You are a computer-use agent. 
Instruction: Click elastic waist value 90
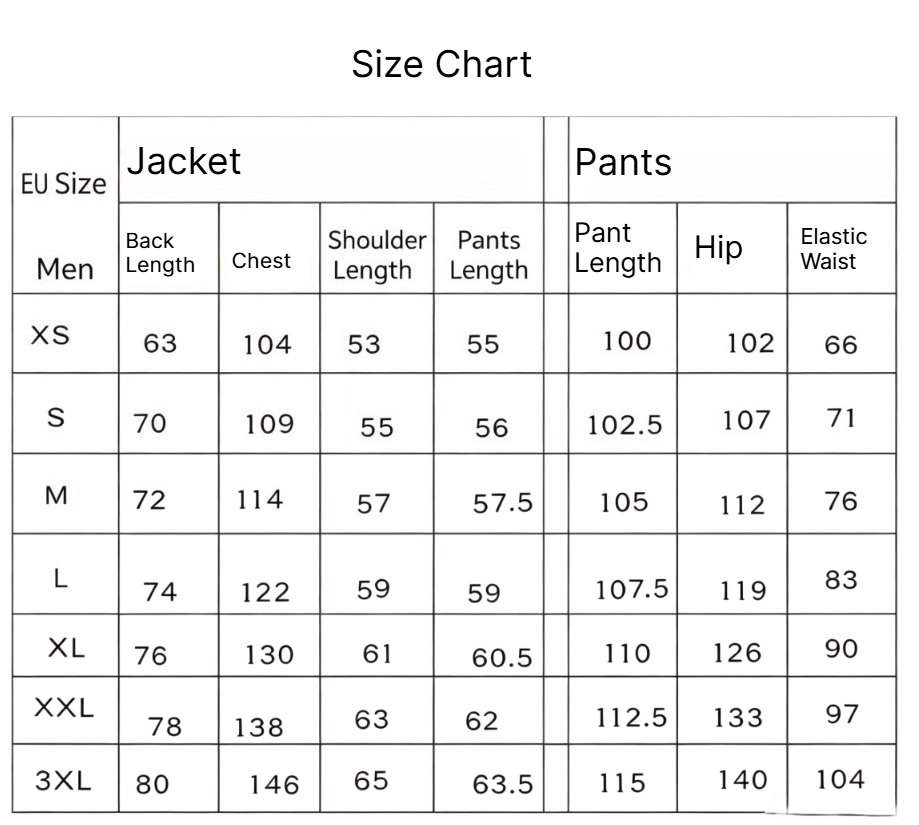[x=841, y=649]
